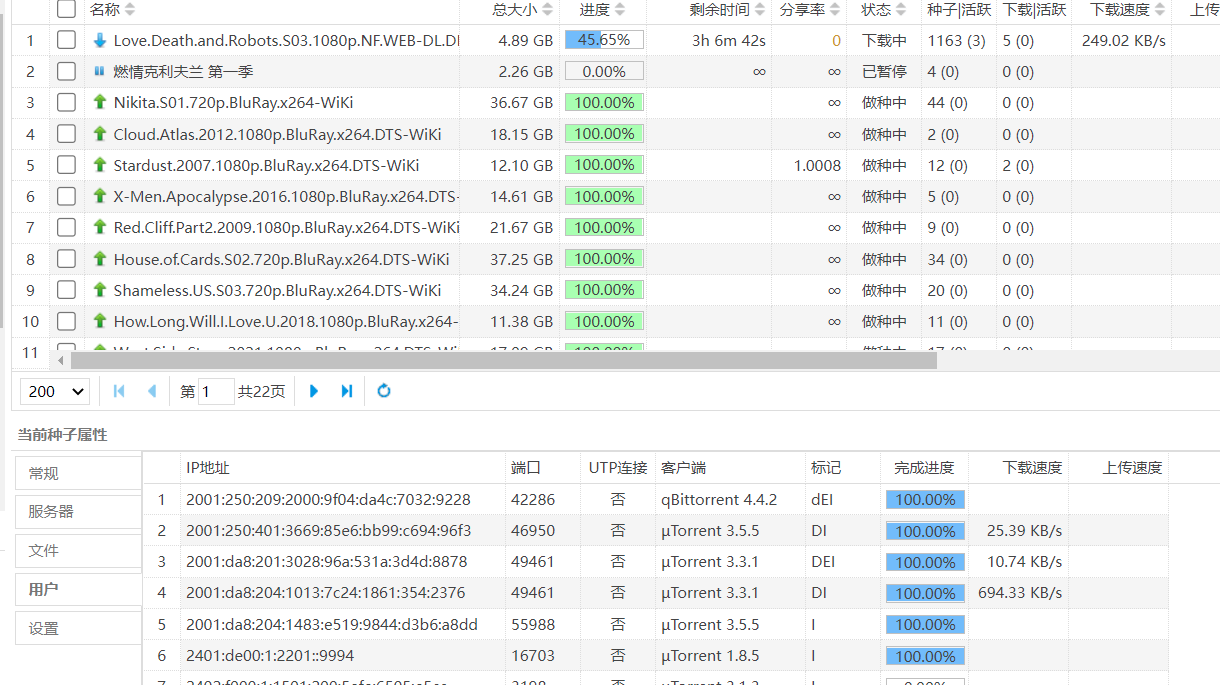Click the 694.33 KB/s peer download speed
Image resolution: width=1220 pixels, height=685 pixels.
[x=1020, y=593]
